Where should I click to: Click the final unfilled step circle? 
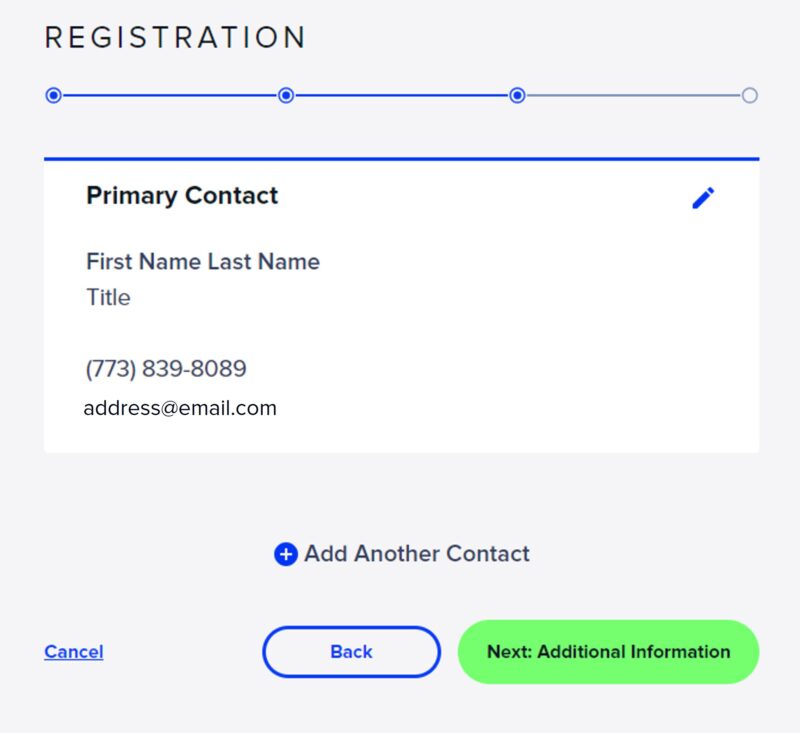click(x=749, y=96)
